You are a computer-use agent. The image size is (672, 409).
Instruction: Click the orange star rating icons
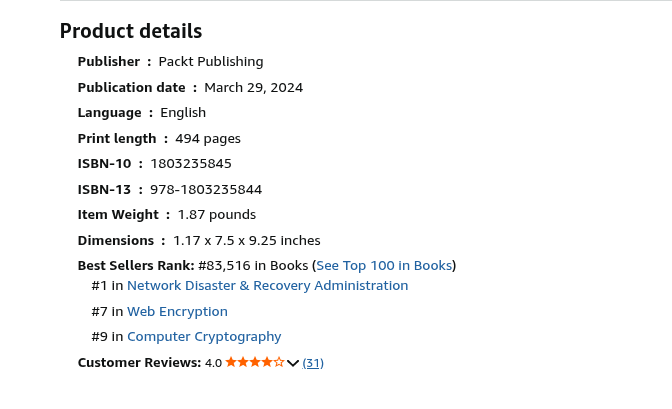click(x=255, y=362)
